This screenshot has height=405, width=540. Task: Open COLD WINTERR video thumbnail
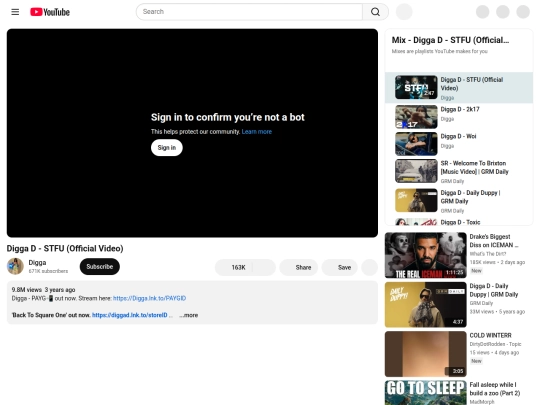[426, 354]
